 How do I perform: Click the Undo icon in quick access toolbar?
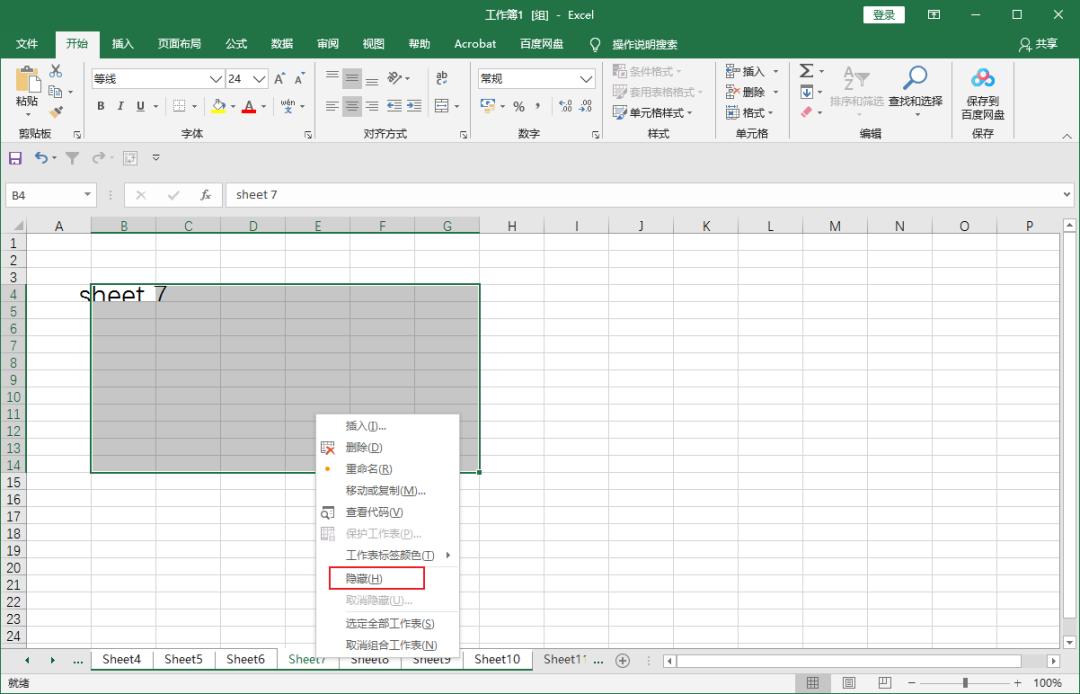(x=40, y=157)
